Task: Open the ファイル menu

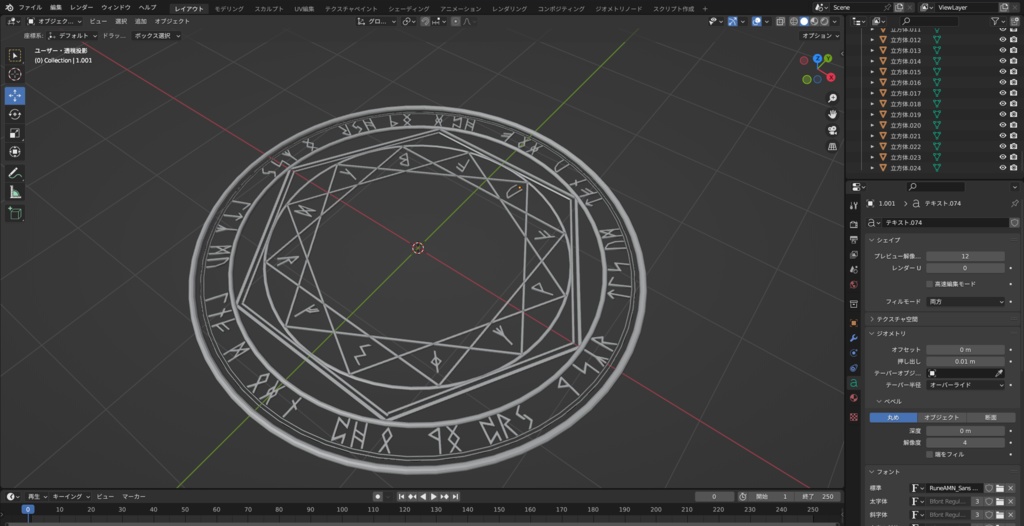Action: click(x=30, y=8)
